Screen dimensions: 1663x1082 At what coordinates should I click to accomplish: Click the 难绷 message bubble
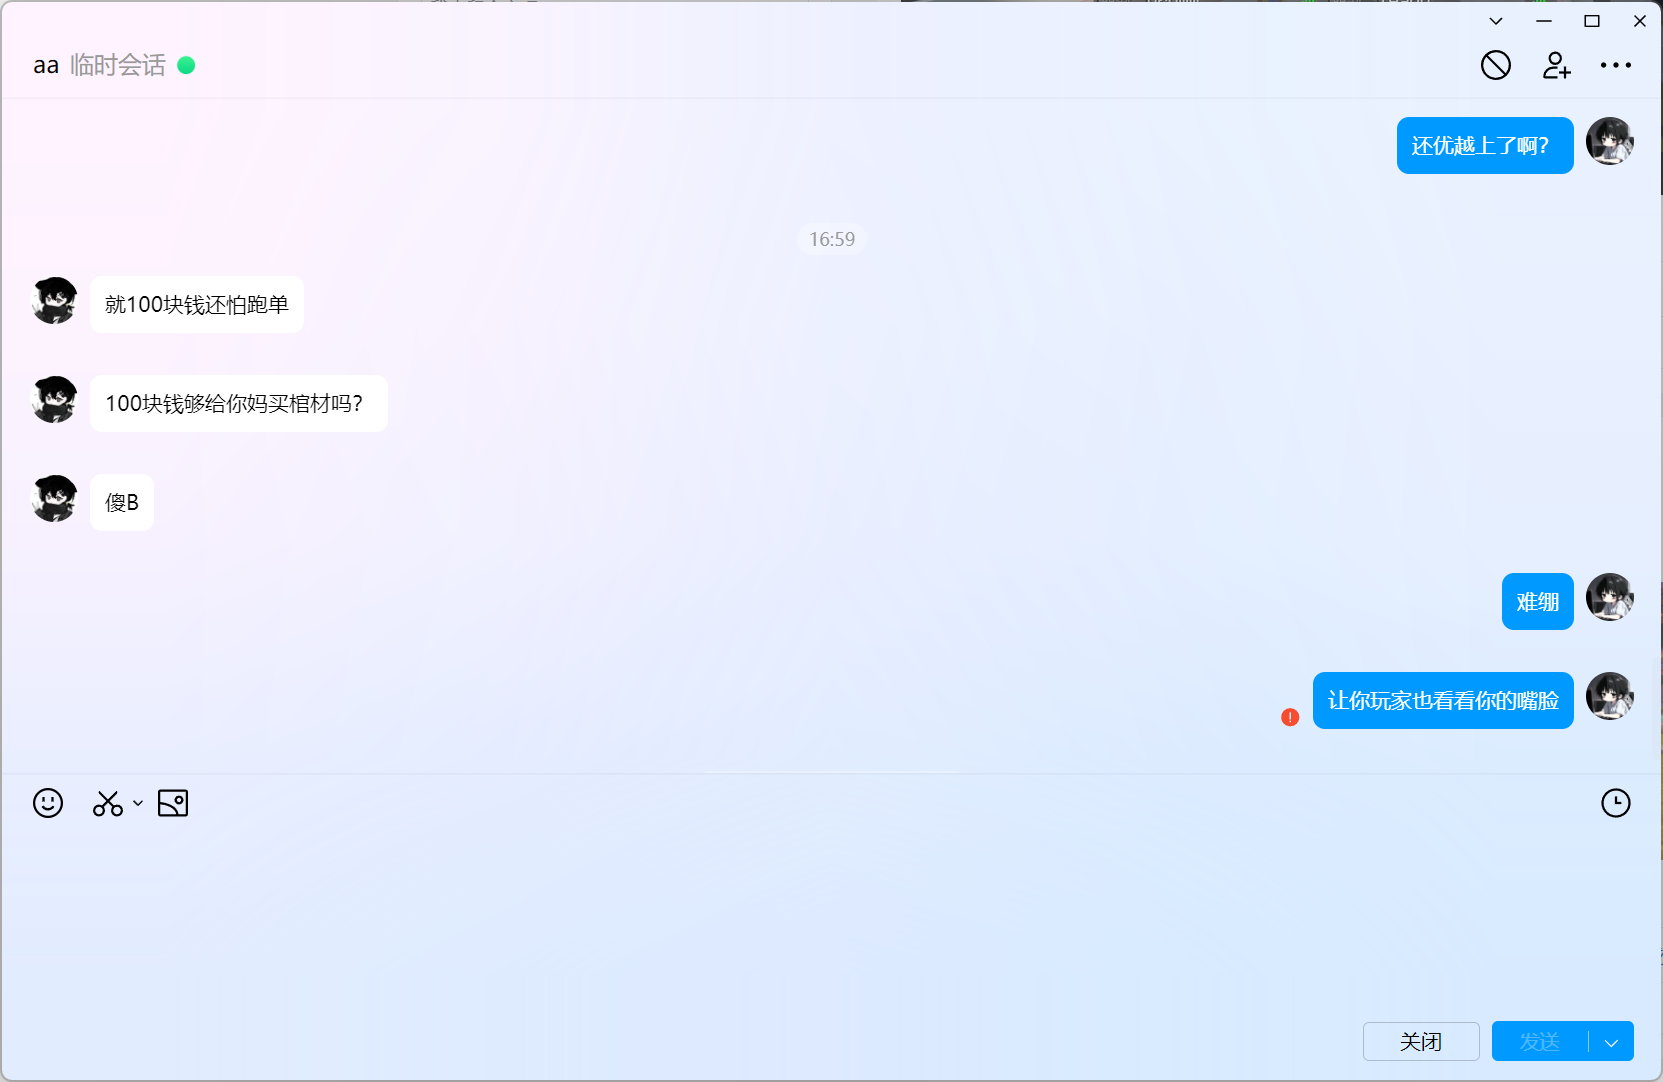click(1537, 602)
